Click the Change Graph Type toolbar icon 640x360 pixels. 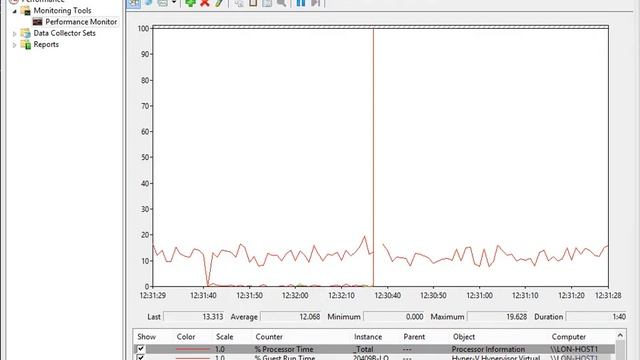coord(162,3)
